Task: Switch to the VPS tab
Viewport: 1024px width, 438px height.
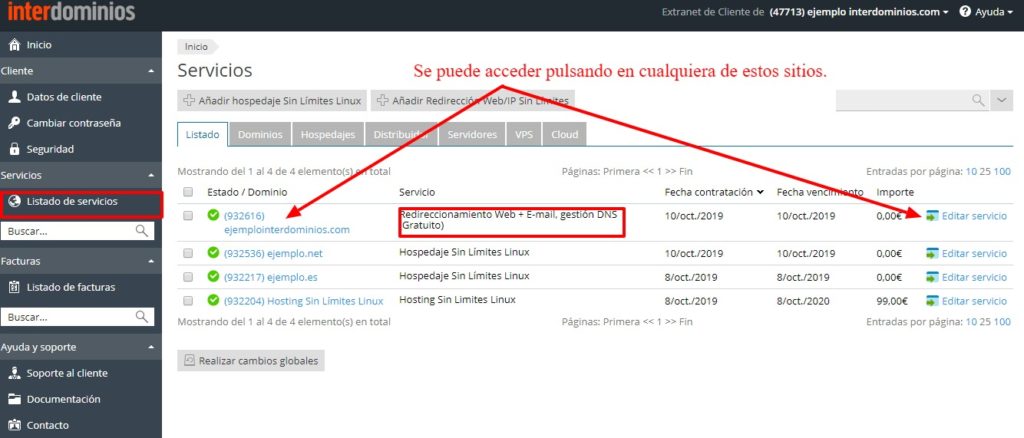Action: pos(524,134)
